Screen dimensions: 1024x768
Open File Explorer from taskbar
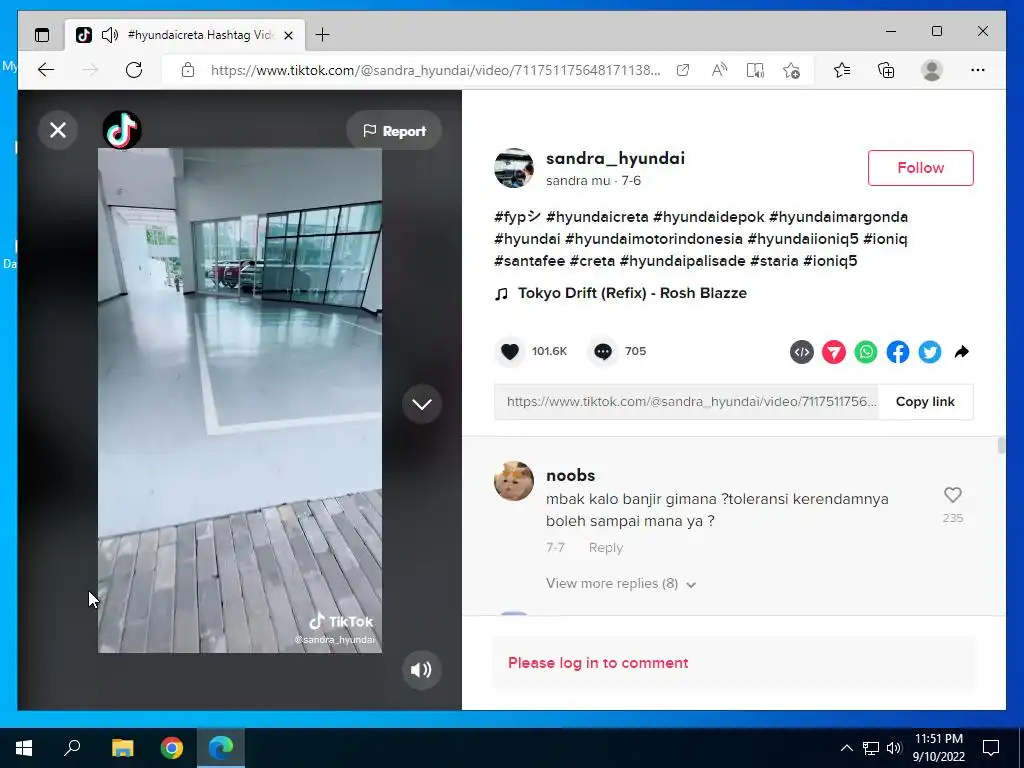122,748
